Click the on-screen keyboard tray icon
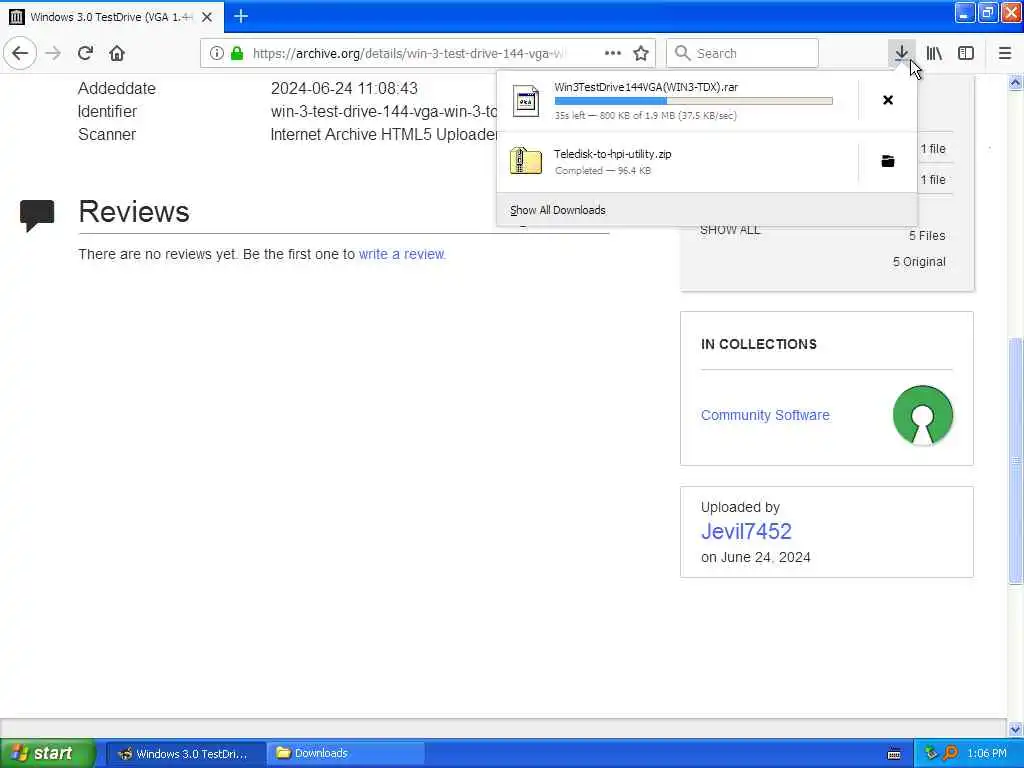1024x768 pixels. click(x=894, y=754)
